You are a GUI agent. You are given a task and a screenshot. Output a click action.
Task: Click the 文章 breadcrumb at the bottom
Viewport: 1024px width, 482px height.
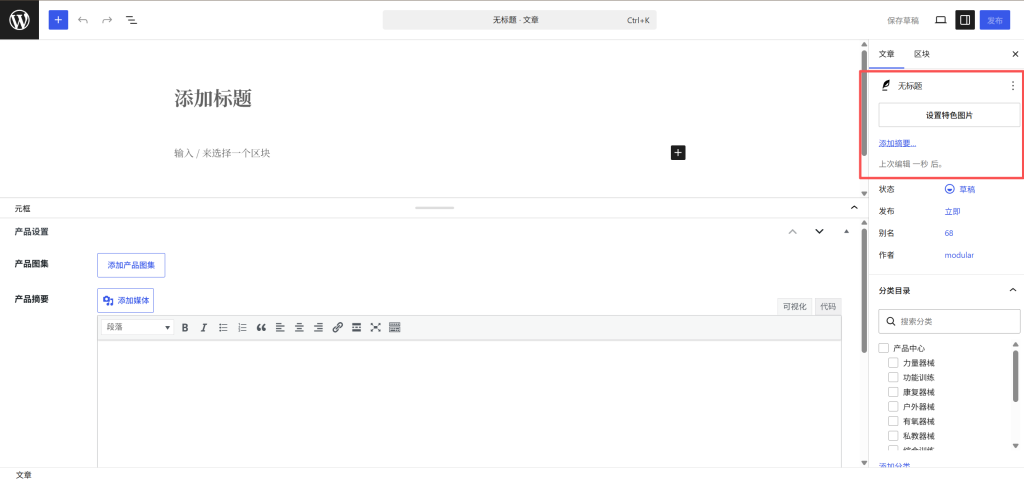[24, 475]
